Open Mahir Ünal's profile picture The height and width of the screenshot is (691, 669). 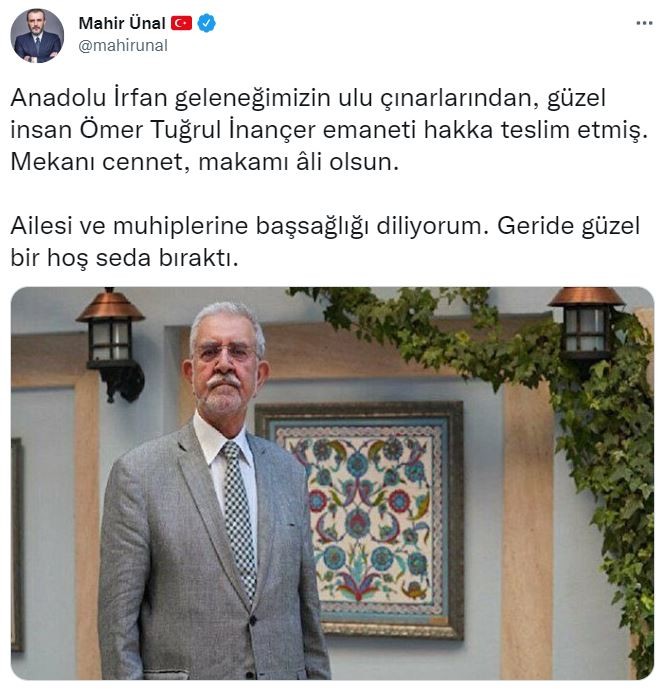(37, 36)
